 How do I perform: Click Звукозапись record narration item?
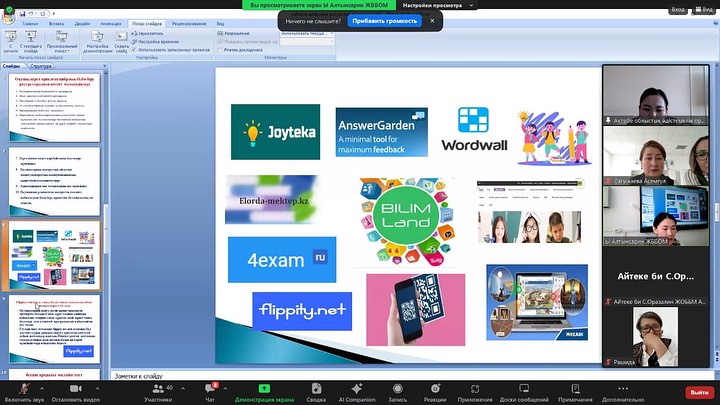coord(148,34)
